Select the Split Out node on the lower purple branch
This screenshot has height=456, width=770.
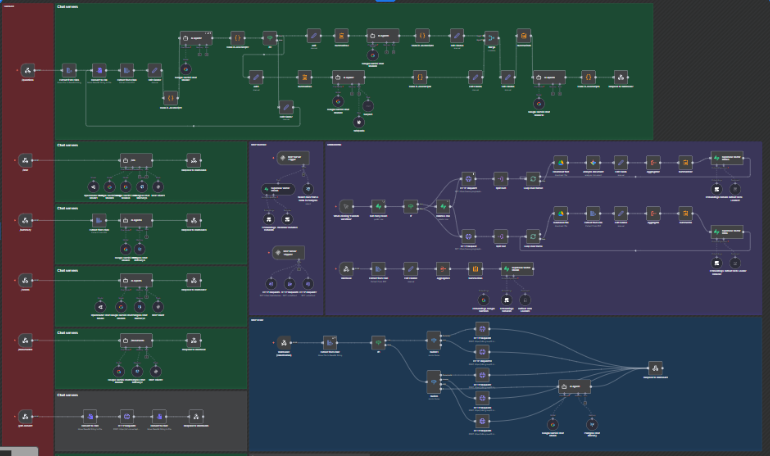500,236
